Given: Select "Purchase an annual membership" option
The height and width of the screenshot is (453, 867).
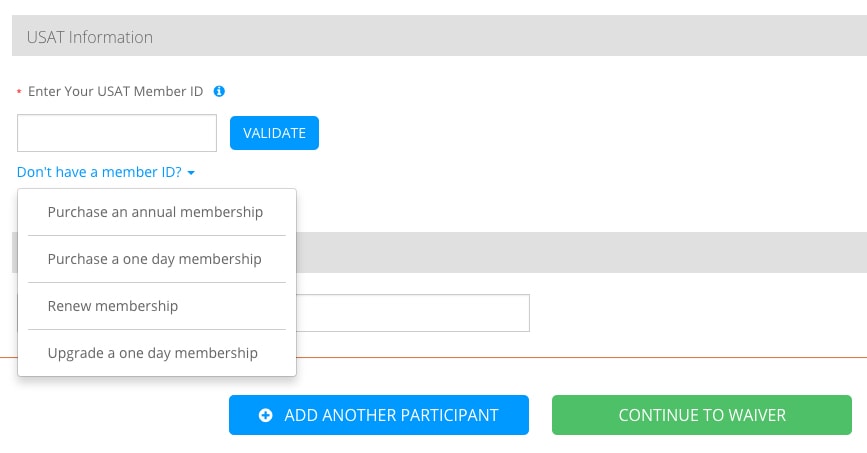Looking at the screenshot, I should [155, 212].
